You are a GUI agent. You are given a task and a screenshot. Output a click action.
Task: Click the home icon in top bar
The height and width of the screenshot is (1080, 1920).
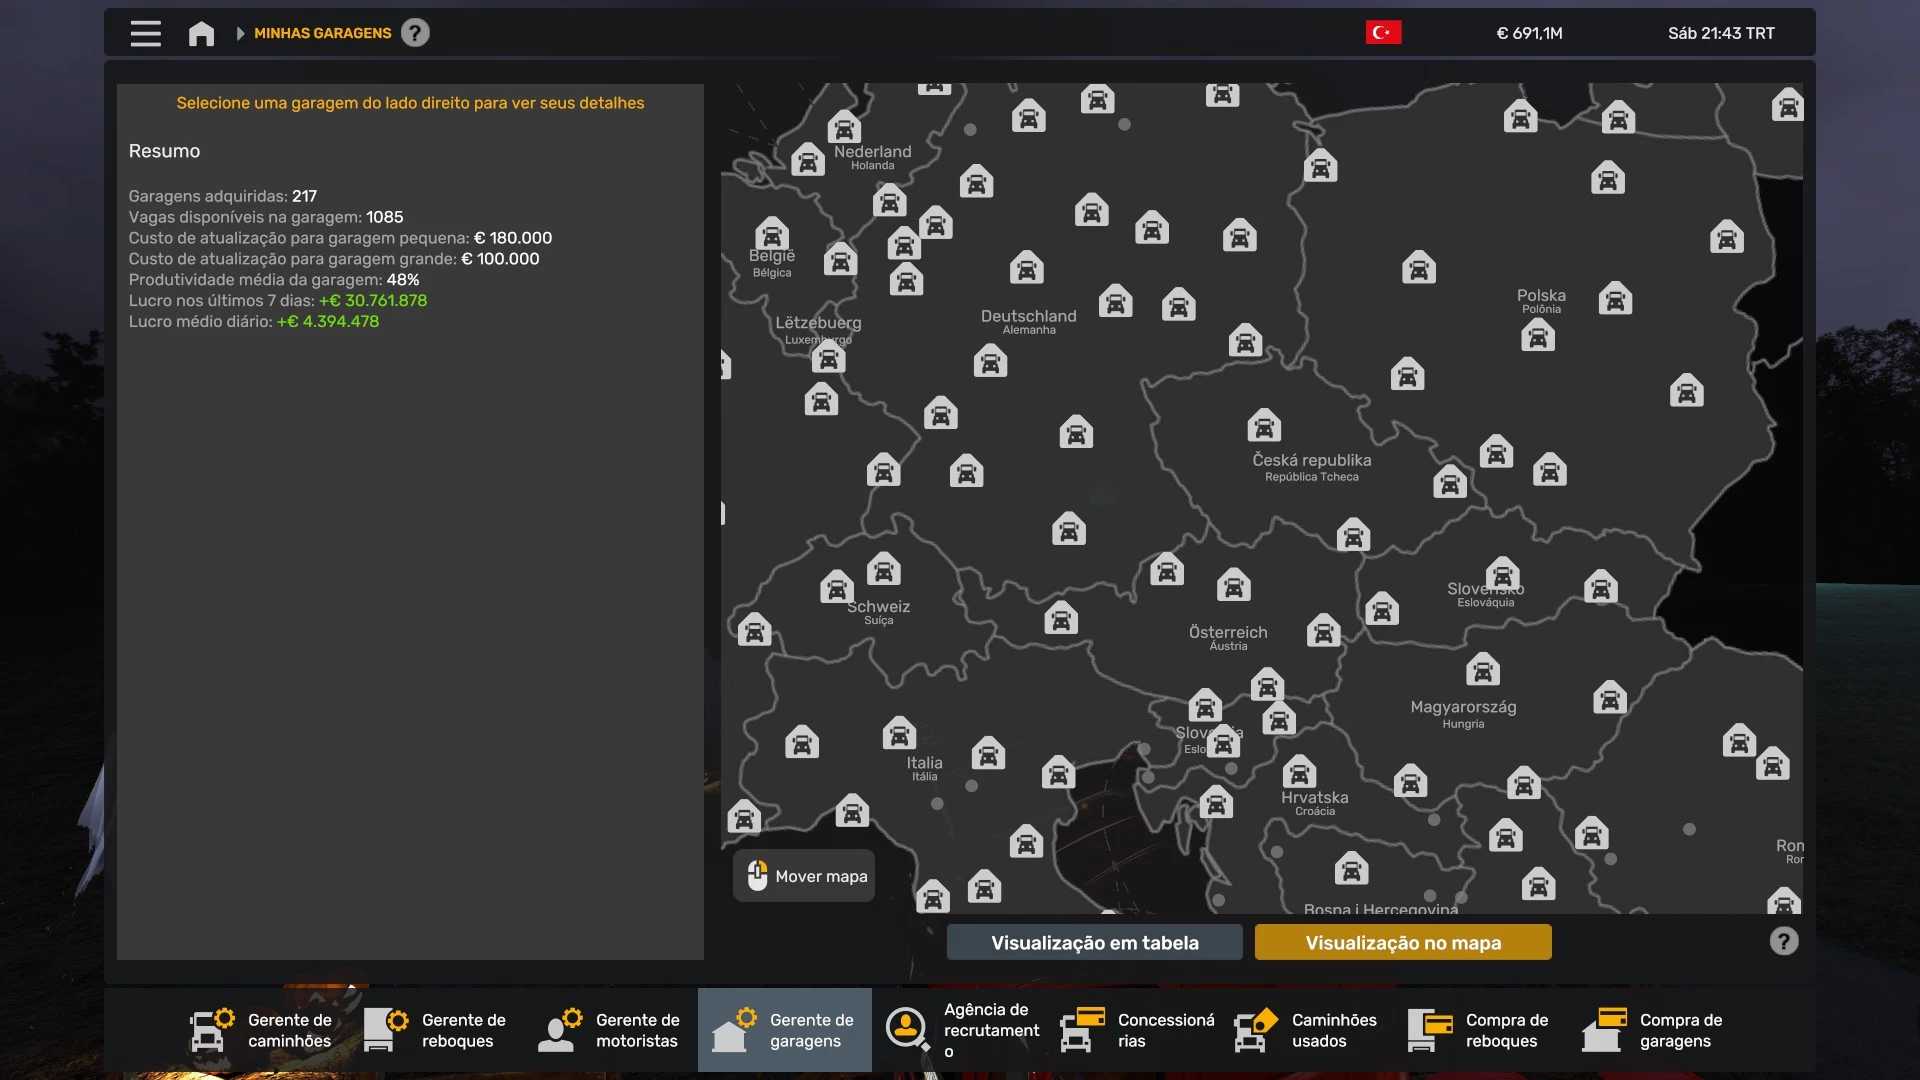point(201,34)
